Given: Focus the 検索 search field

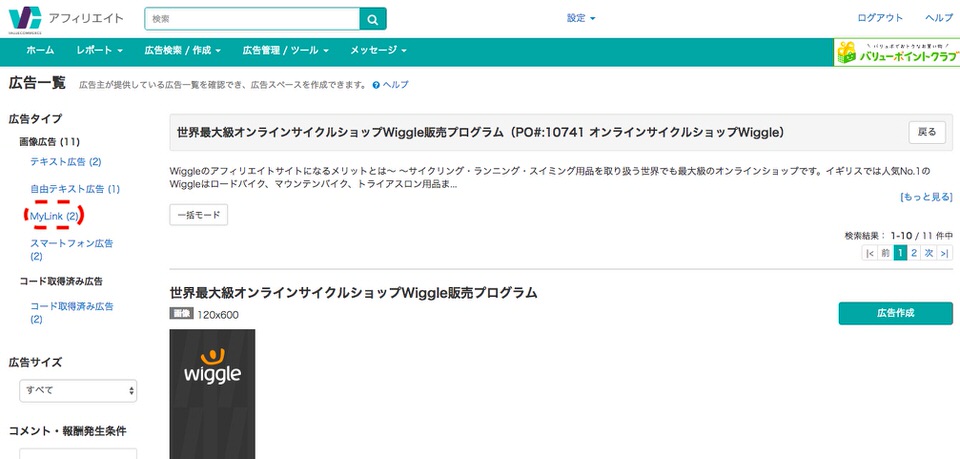Looking at the screenshot, I should (x=252, y=19).
